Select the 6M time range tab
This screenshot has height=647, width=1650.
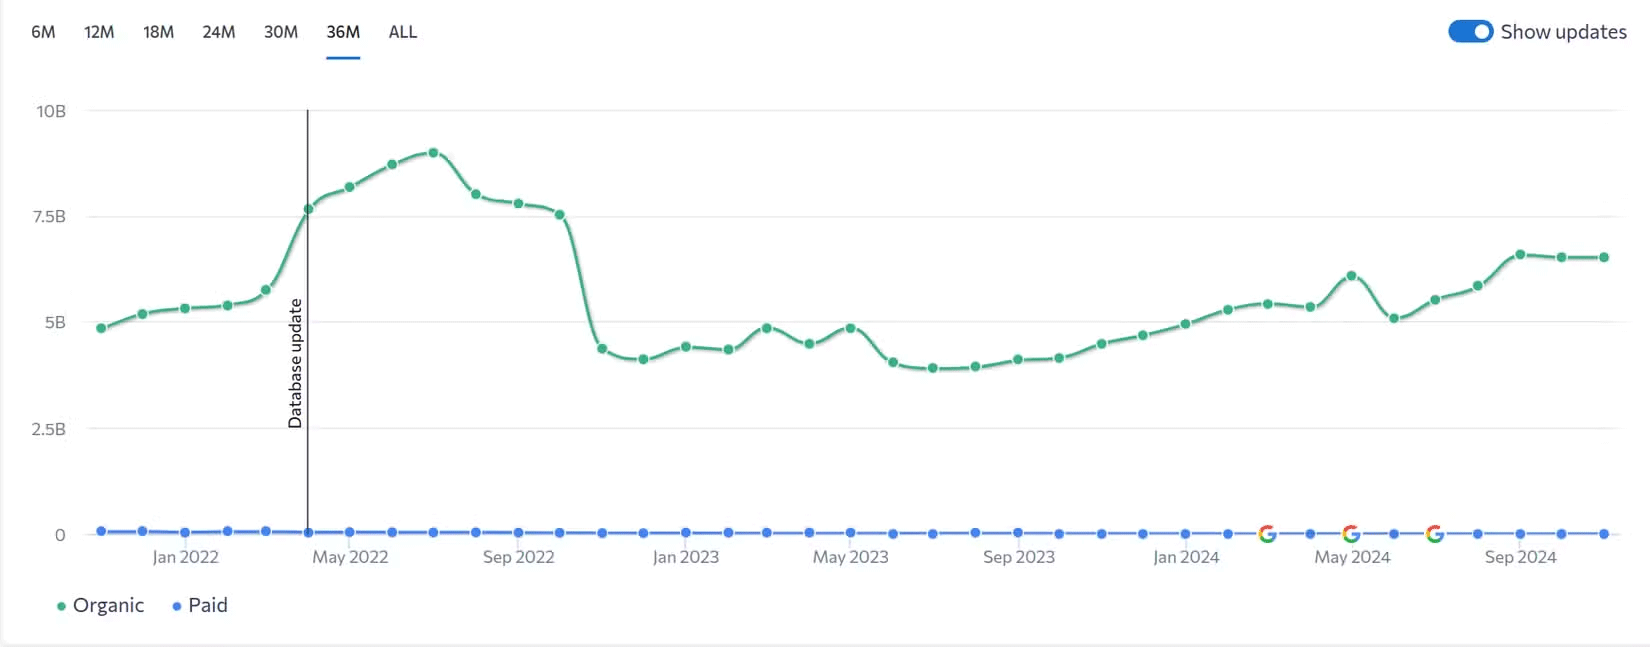coord(43,32)
